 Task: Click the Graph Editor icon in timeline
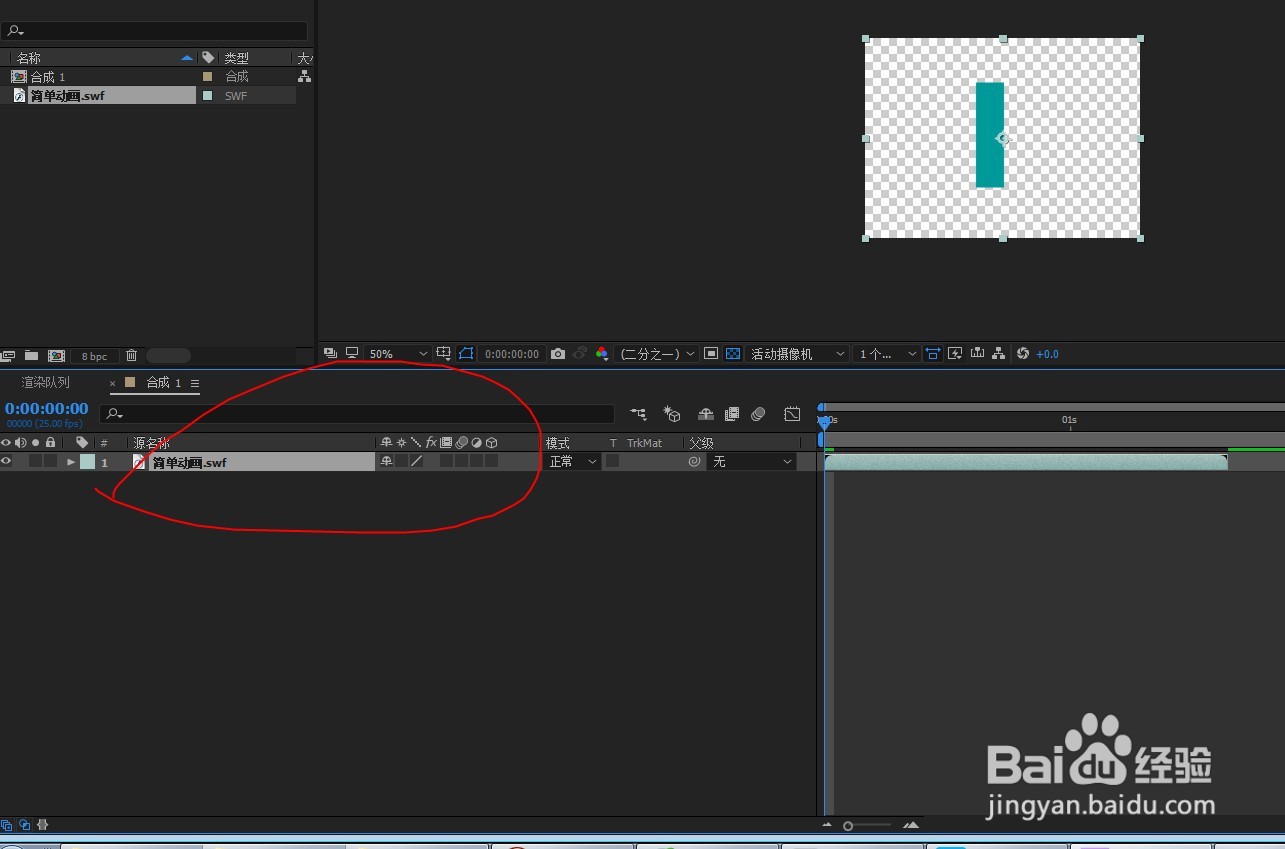click(792, 413)
